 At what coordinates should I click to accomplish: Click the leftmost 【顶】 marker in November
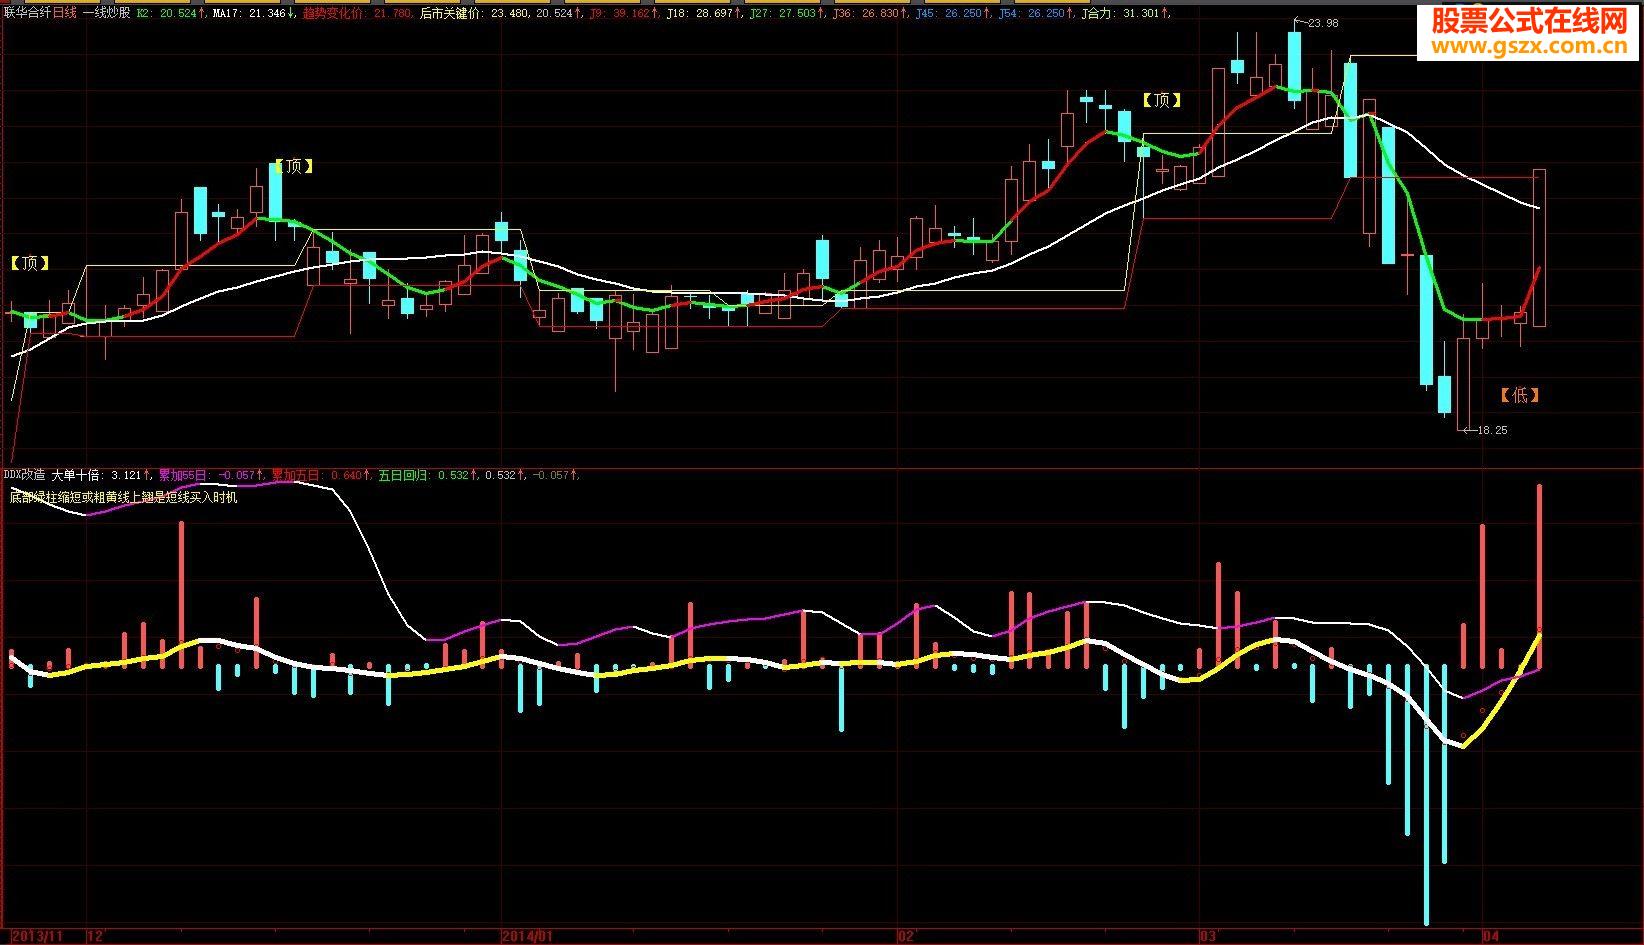tap(30, 263)
